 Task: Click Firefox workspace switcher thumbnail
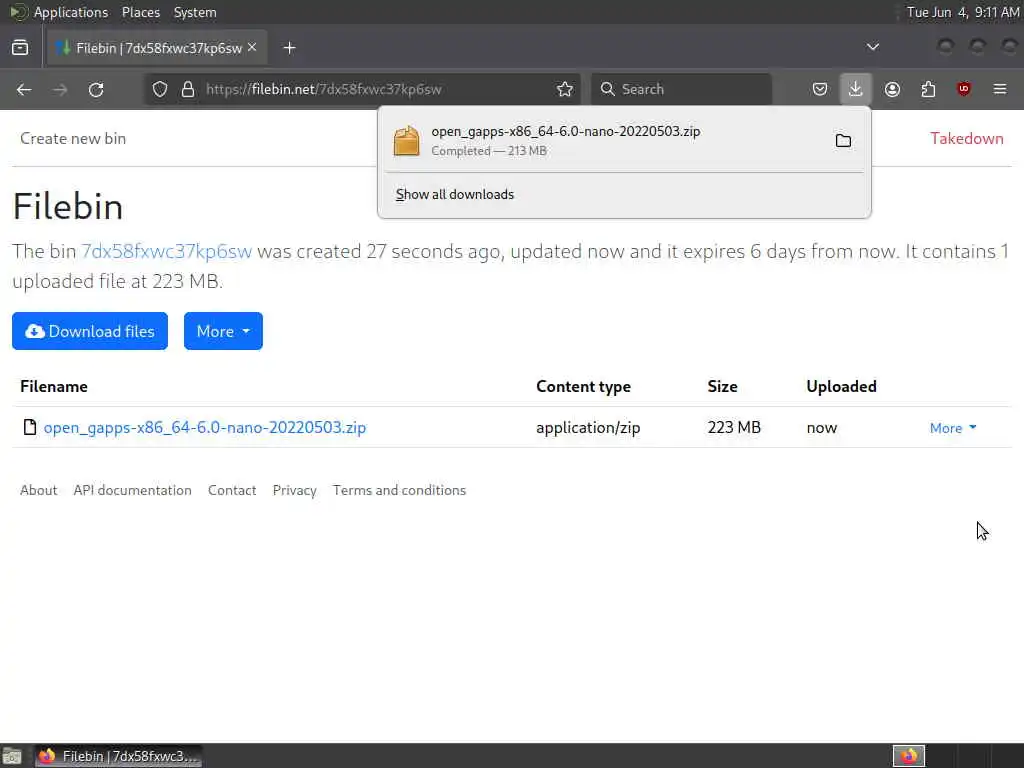[908, 756]
